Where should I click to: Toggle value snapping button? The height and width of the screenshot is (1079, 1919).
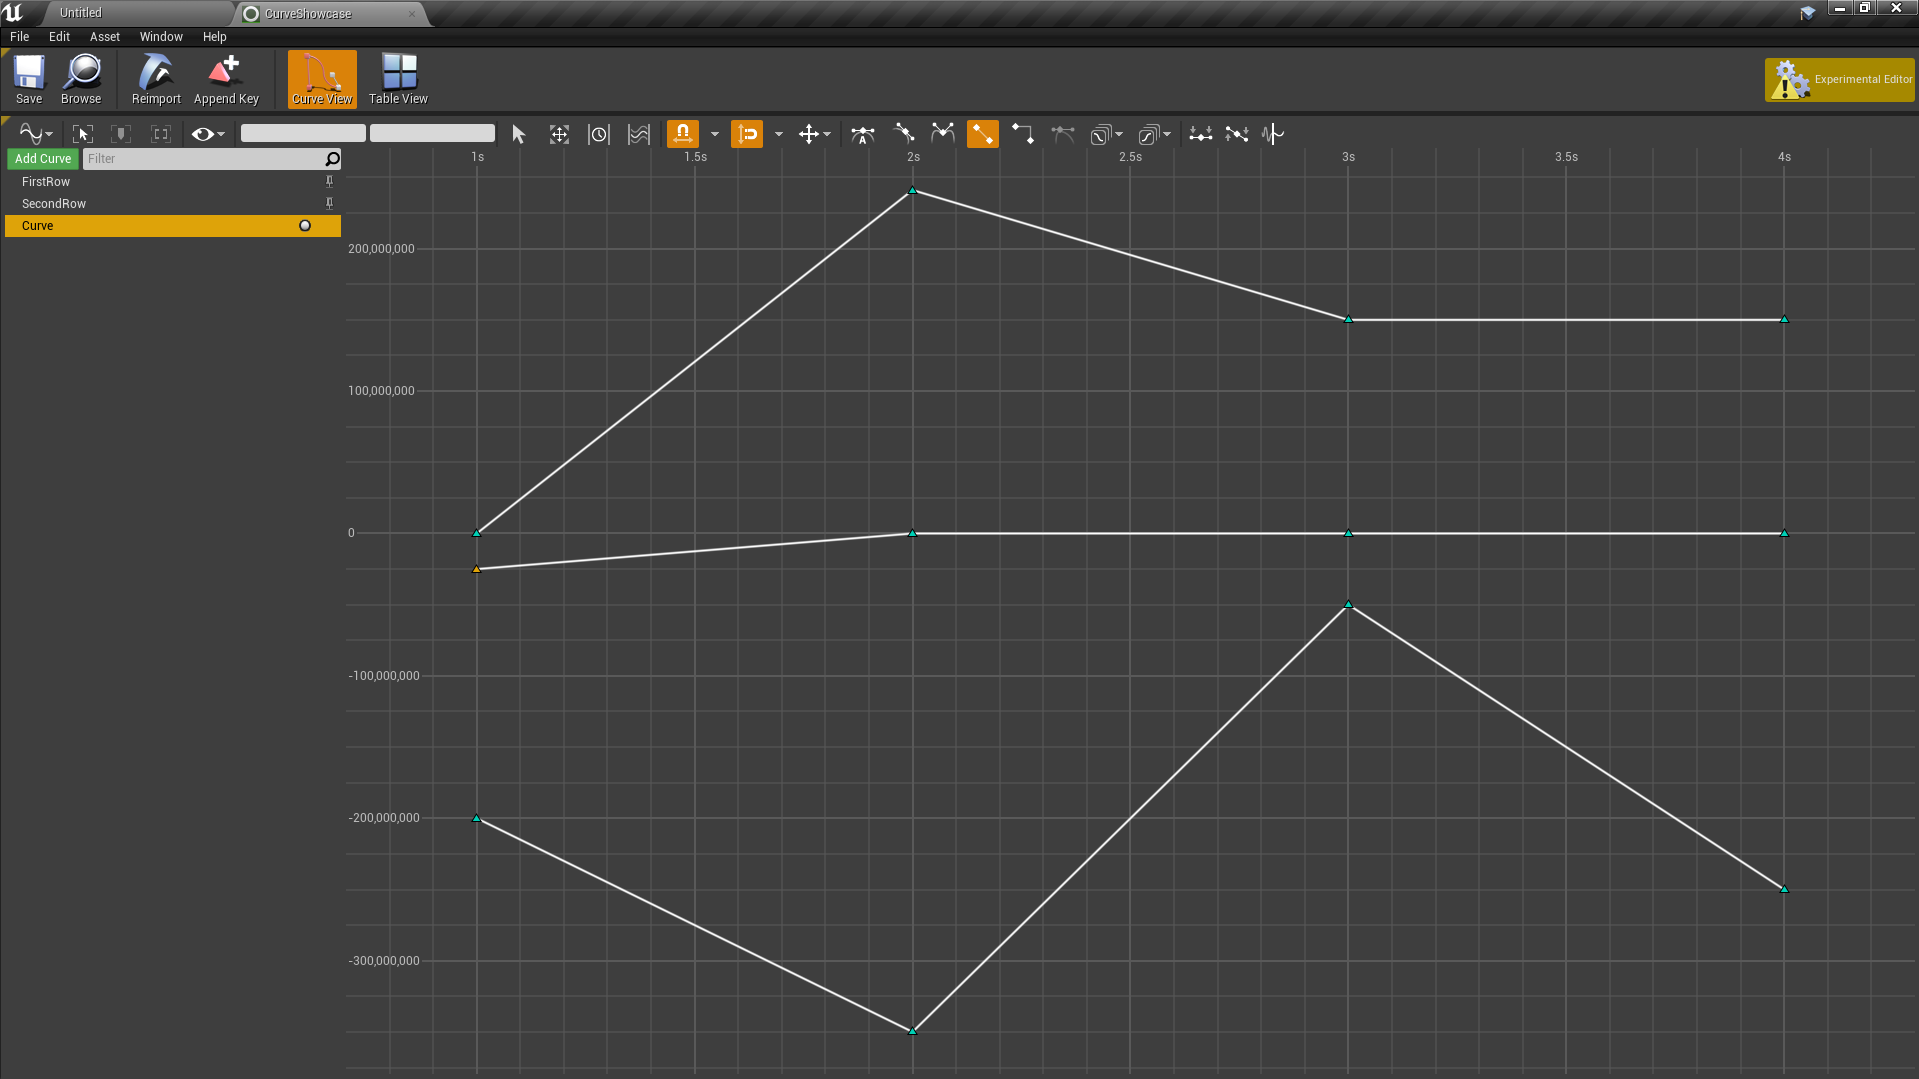coord(747,134)
